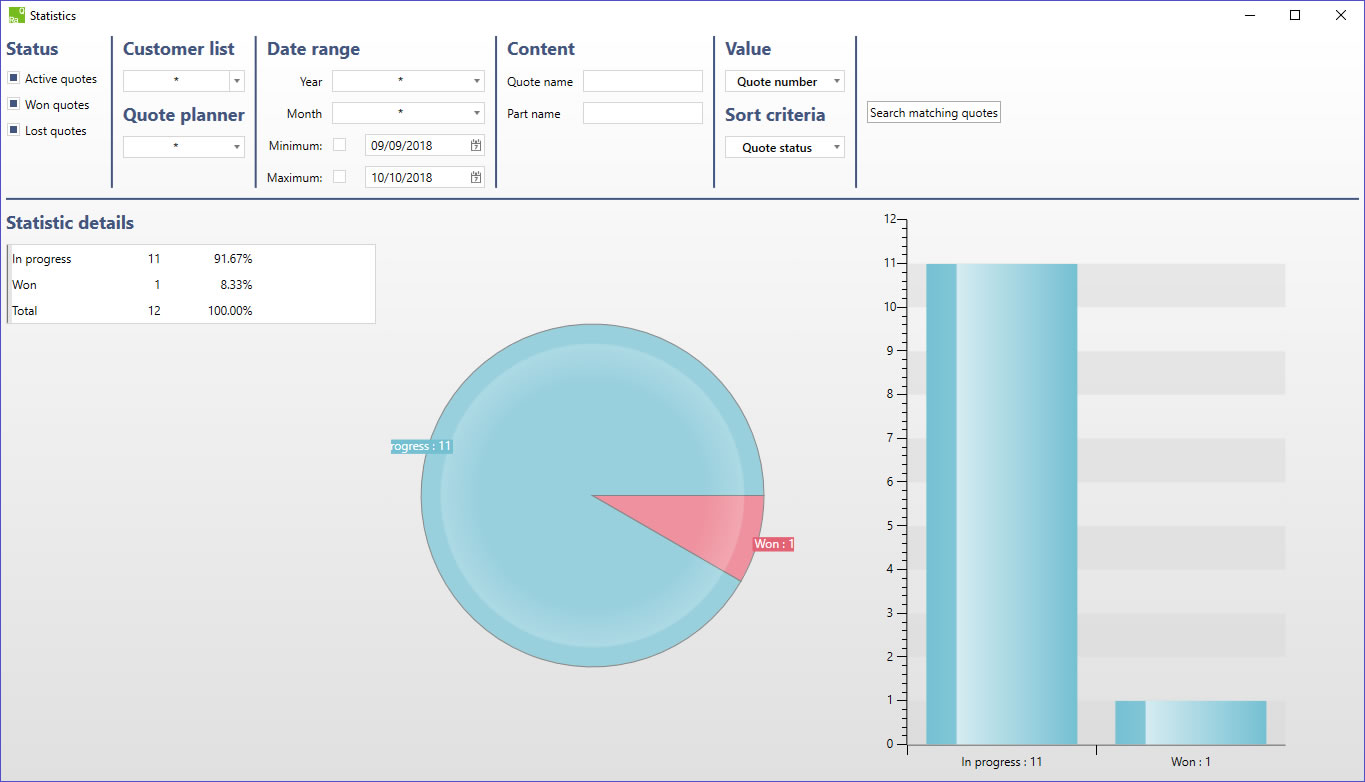Enable the Minimum date checkbox

(340, 145)
